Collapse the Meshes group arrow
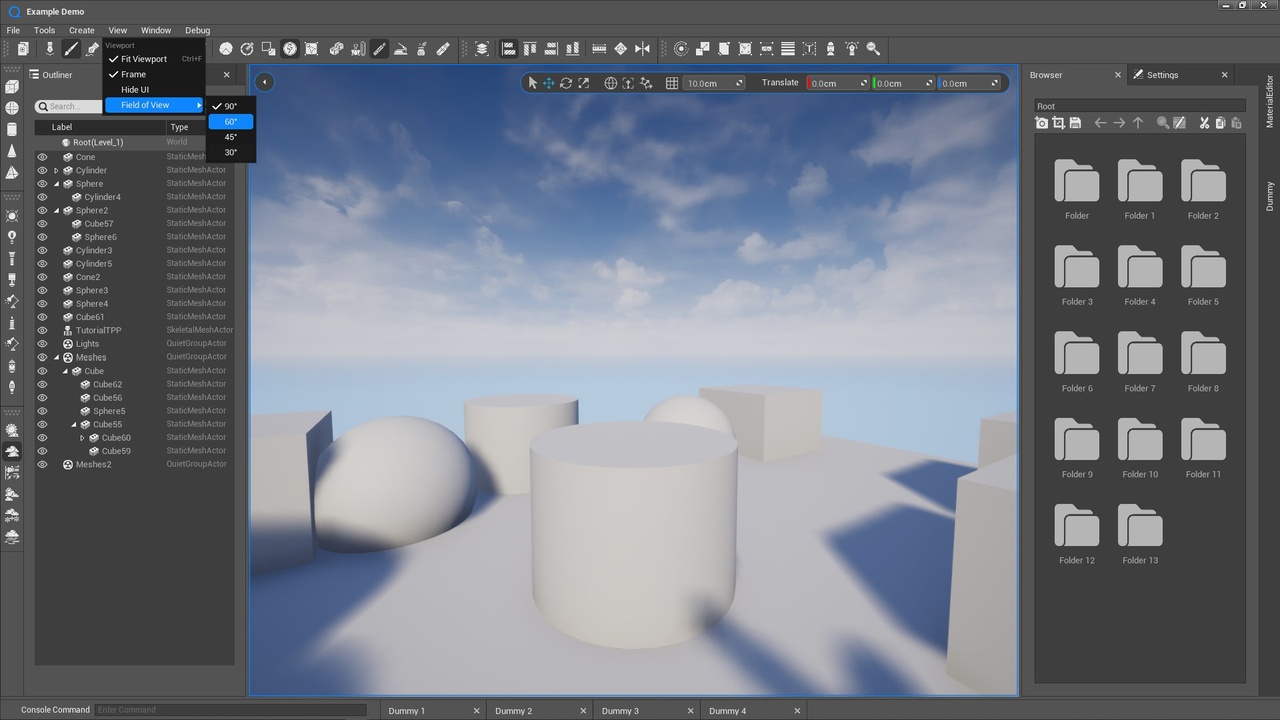Image resolution: width=1280 pixels, height=720 pixels. pos(56,358)
